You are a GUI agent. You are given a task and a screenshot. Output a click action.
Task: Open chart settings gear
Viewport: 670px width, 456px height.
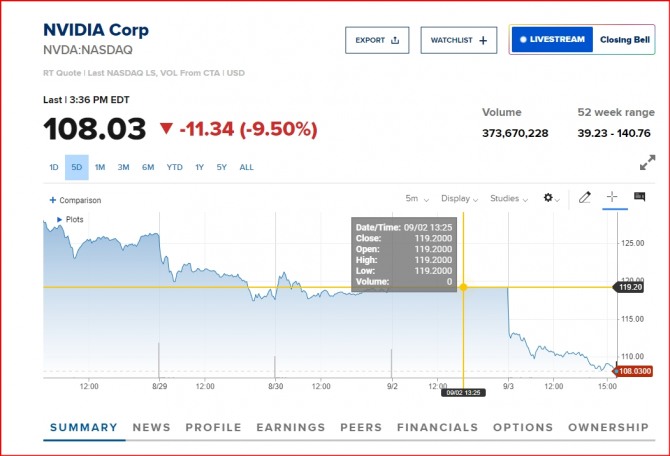[x=550, y=198]
